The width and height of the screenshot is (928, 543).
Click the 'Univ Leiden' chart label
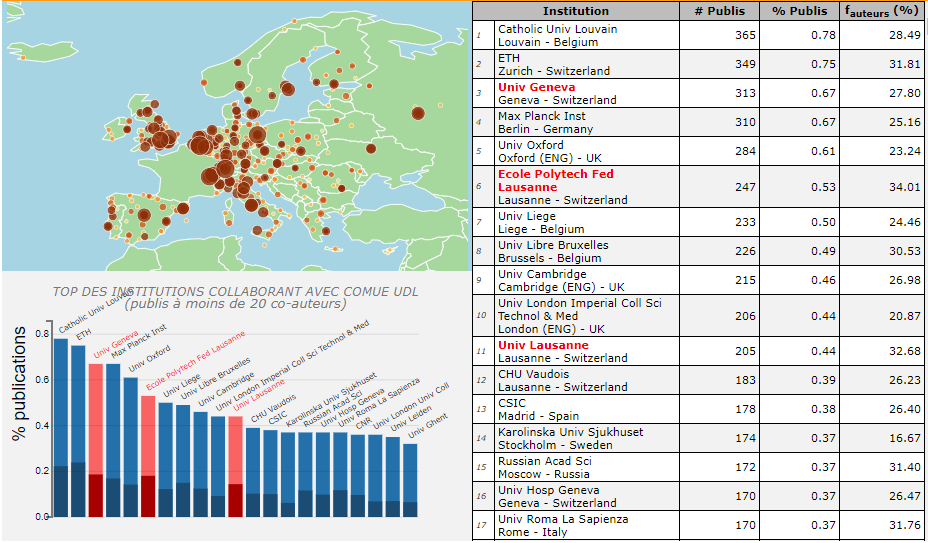pyautogui.click(x=411, y=419)
